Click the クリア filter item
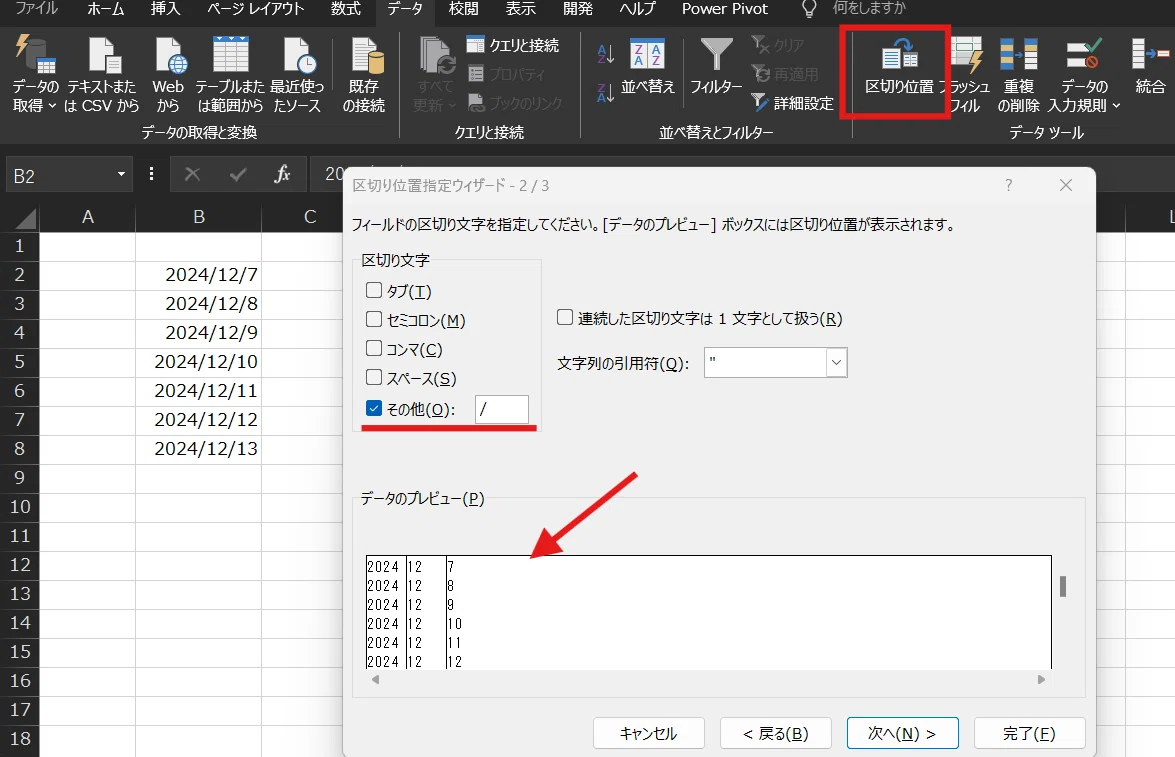Viewport: 1175px width, 757px height. pyautogui.click(x=777, y=45)
